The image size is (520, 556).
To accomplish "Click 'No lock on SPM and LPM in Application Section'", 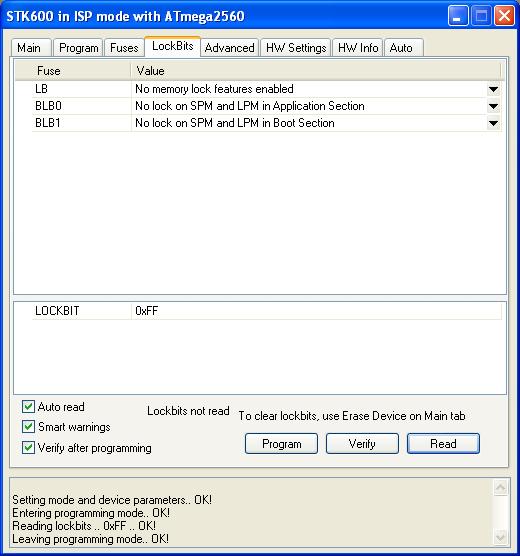I will click(250, 106).
